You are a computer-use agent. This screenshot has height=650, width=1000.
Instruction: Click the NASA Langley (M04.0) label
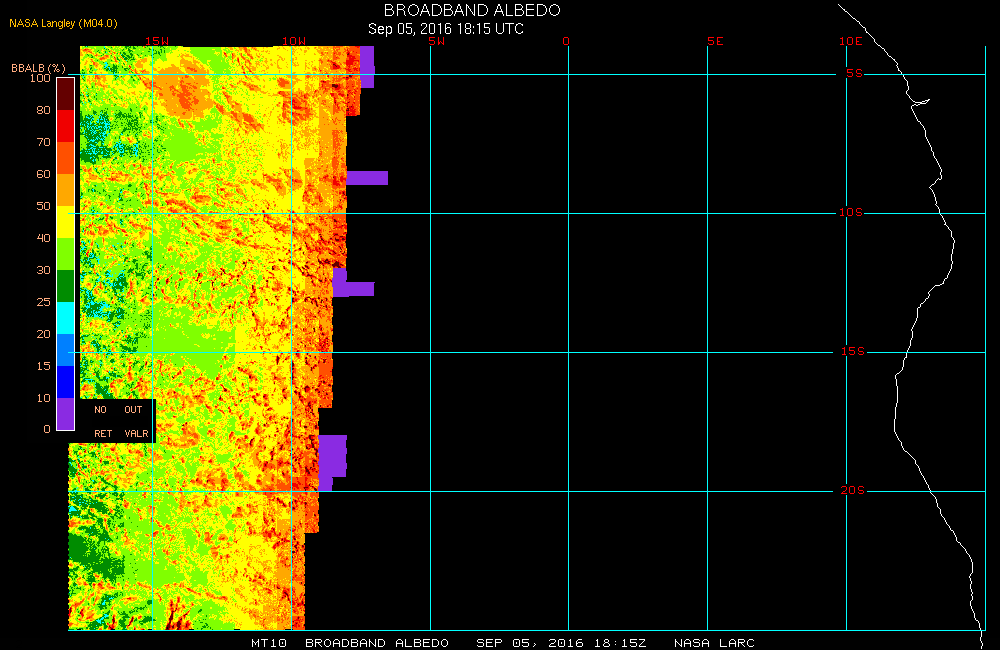tap(56, 22)
